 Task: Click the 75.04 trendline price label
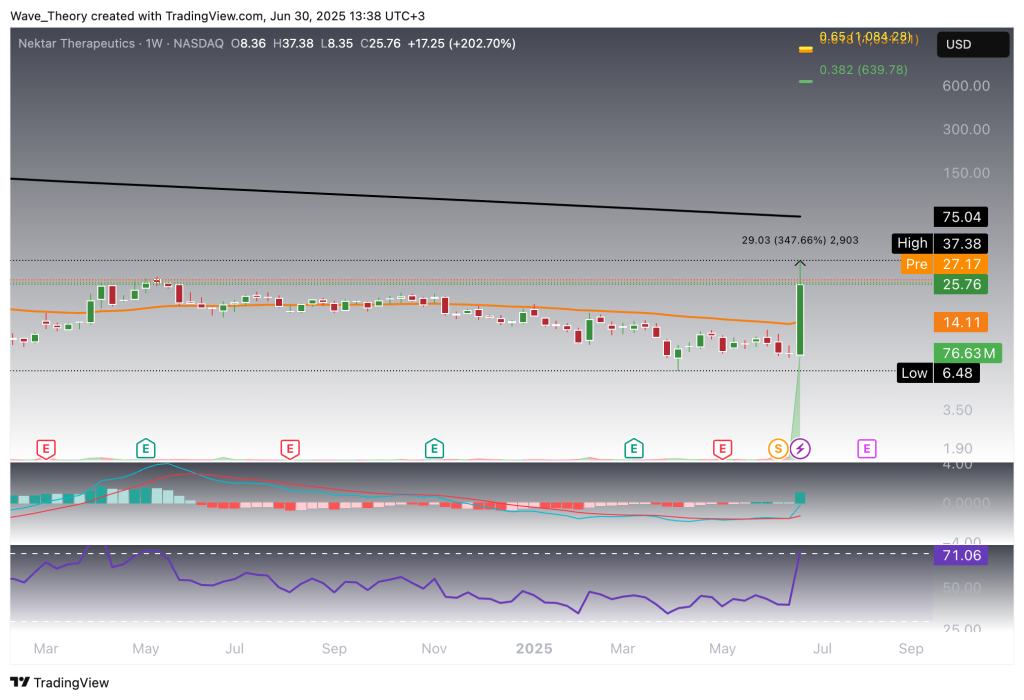[x=961, y=217]
